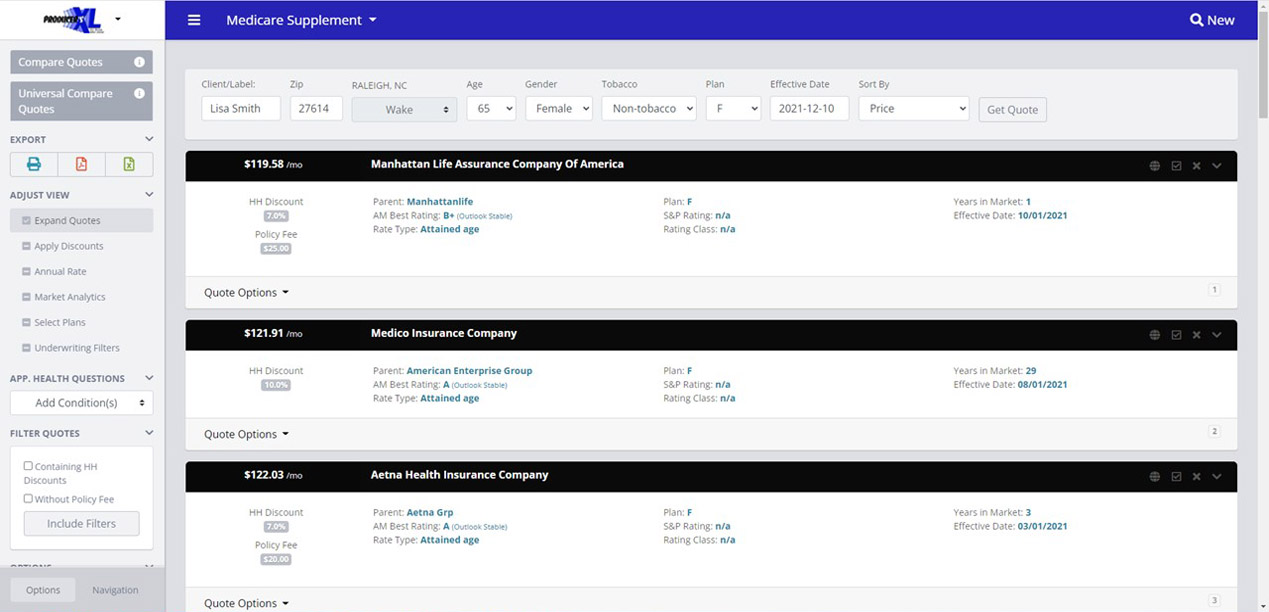Click the Include Filters button
This screenshot has height=612, width=1269.
pyautogui.click(x=81, y=523)
